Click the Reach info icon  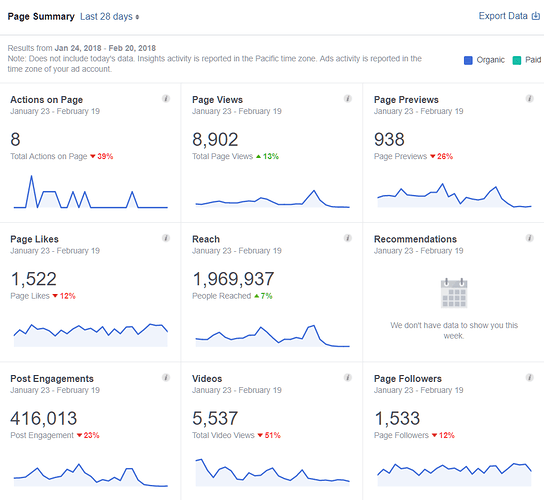[x=348, y=238]
